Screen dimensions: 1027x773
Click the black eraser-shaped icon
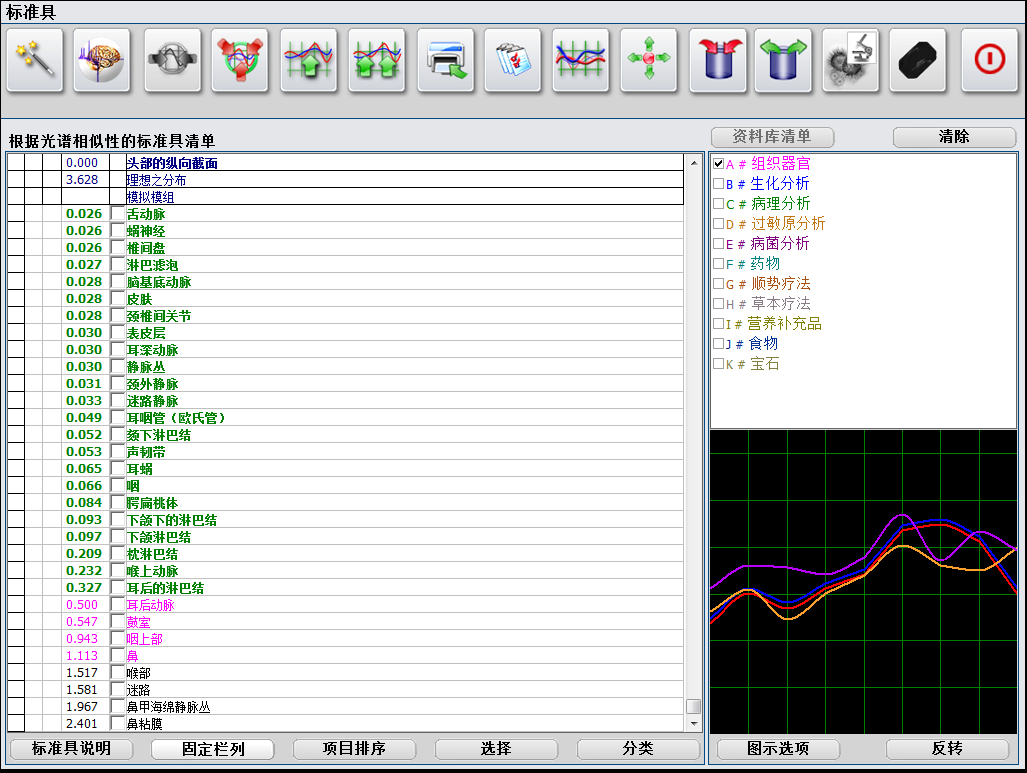pyautogui.click(x=917, y=60)
